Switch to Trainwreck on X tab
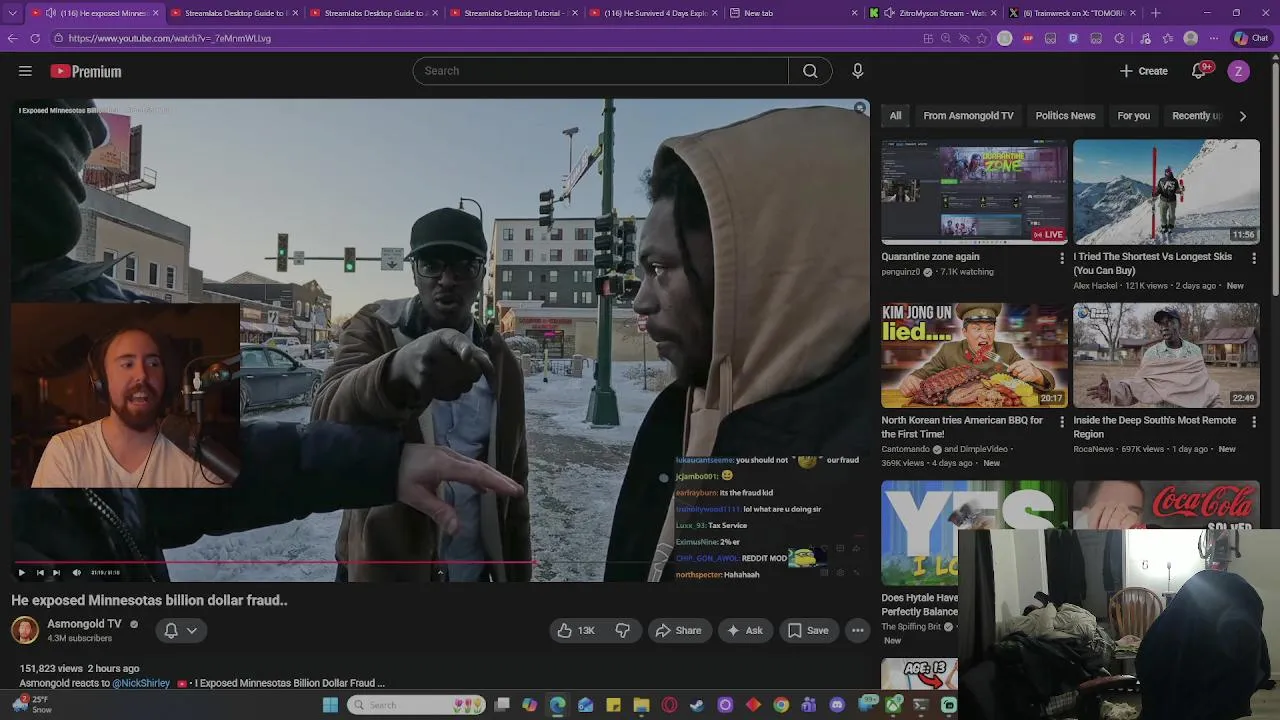The image size is (1280, 720). [x=1072, y=13]
